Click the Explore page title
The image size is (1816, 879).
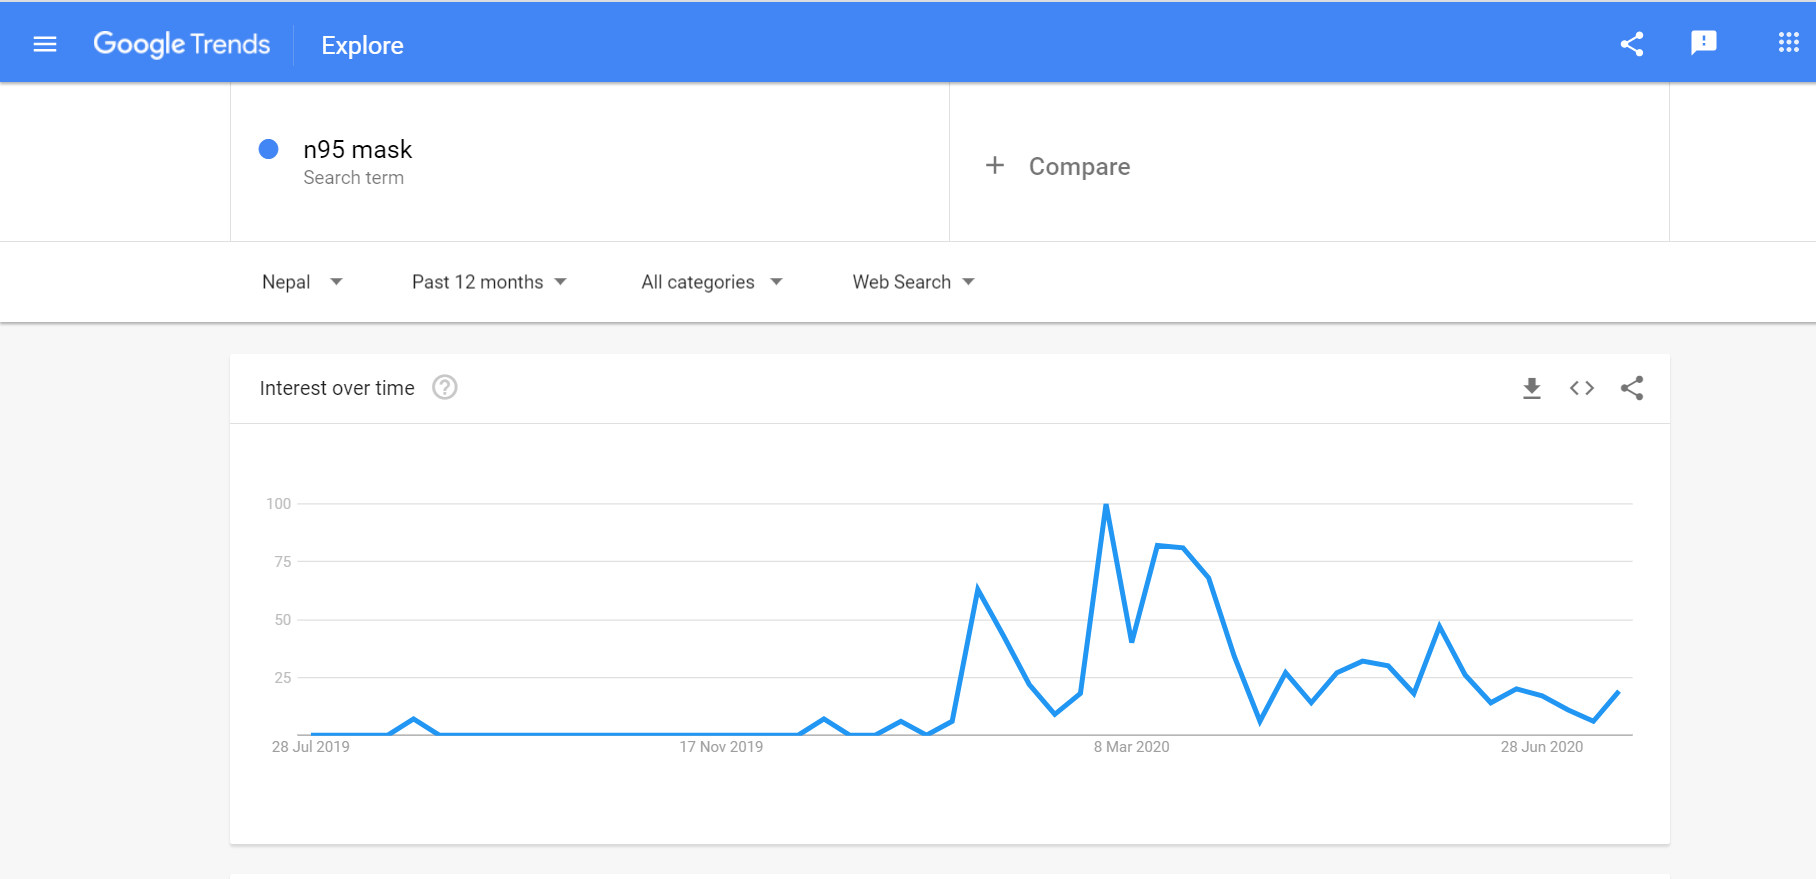coord(362,46)
